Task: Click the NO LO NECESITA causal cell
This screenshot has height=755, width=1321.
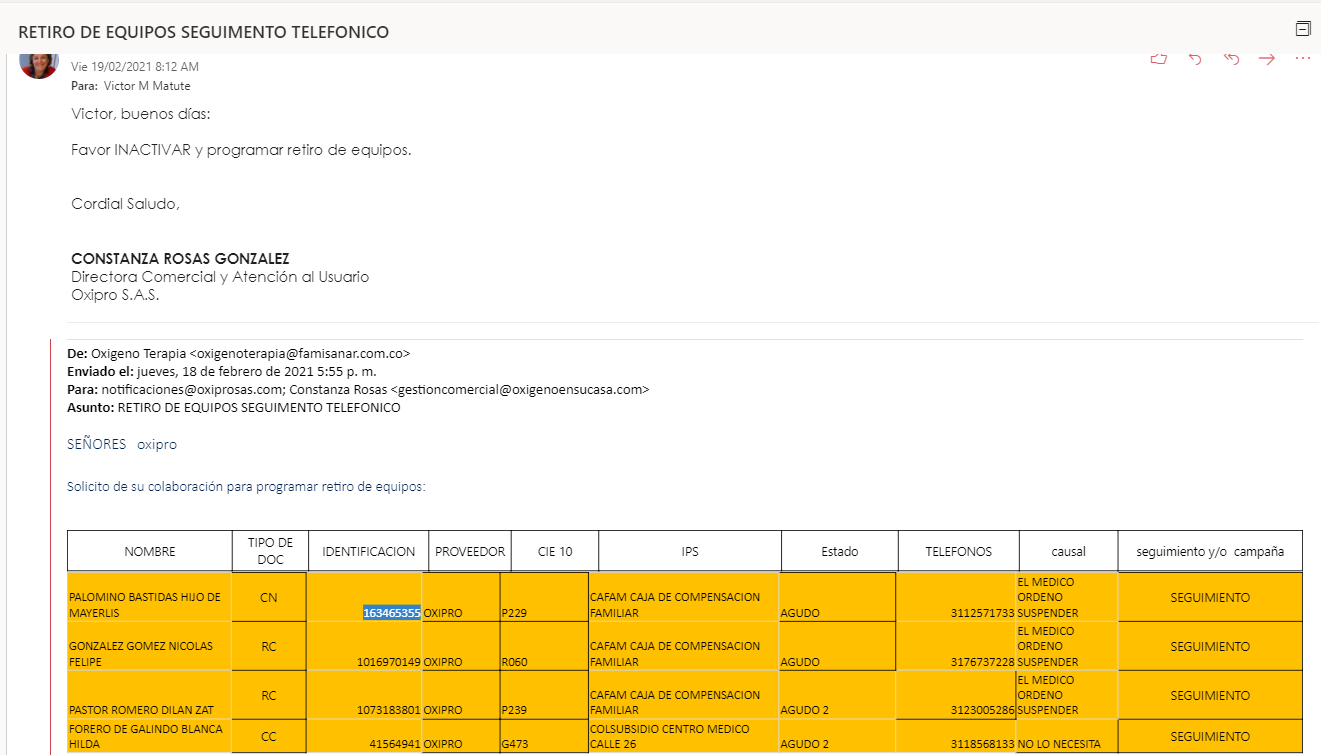Action: point(1059,744)
